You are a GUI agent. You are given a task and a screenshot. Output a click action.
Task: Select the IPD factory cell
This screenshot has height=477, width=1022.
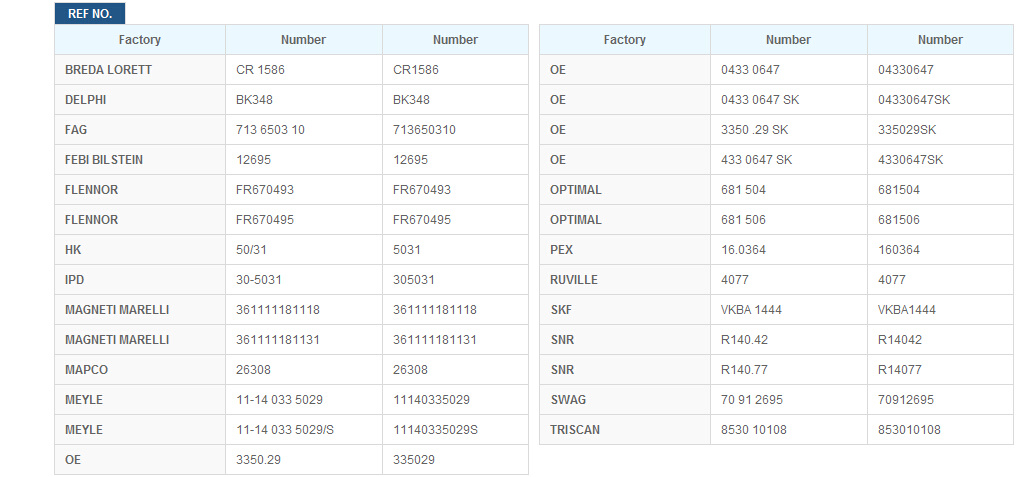(140, 280)
